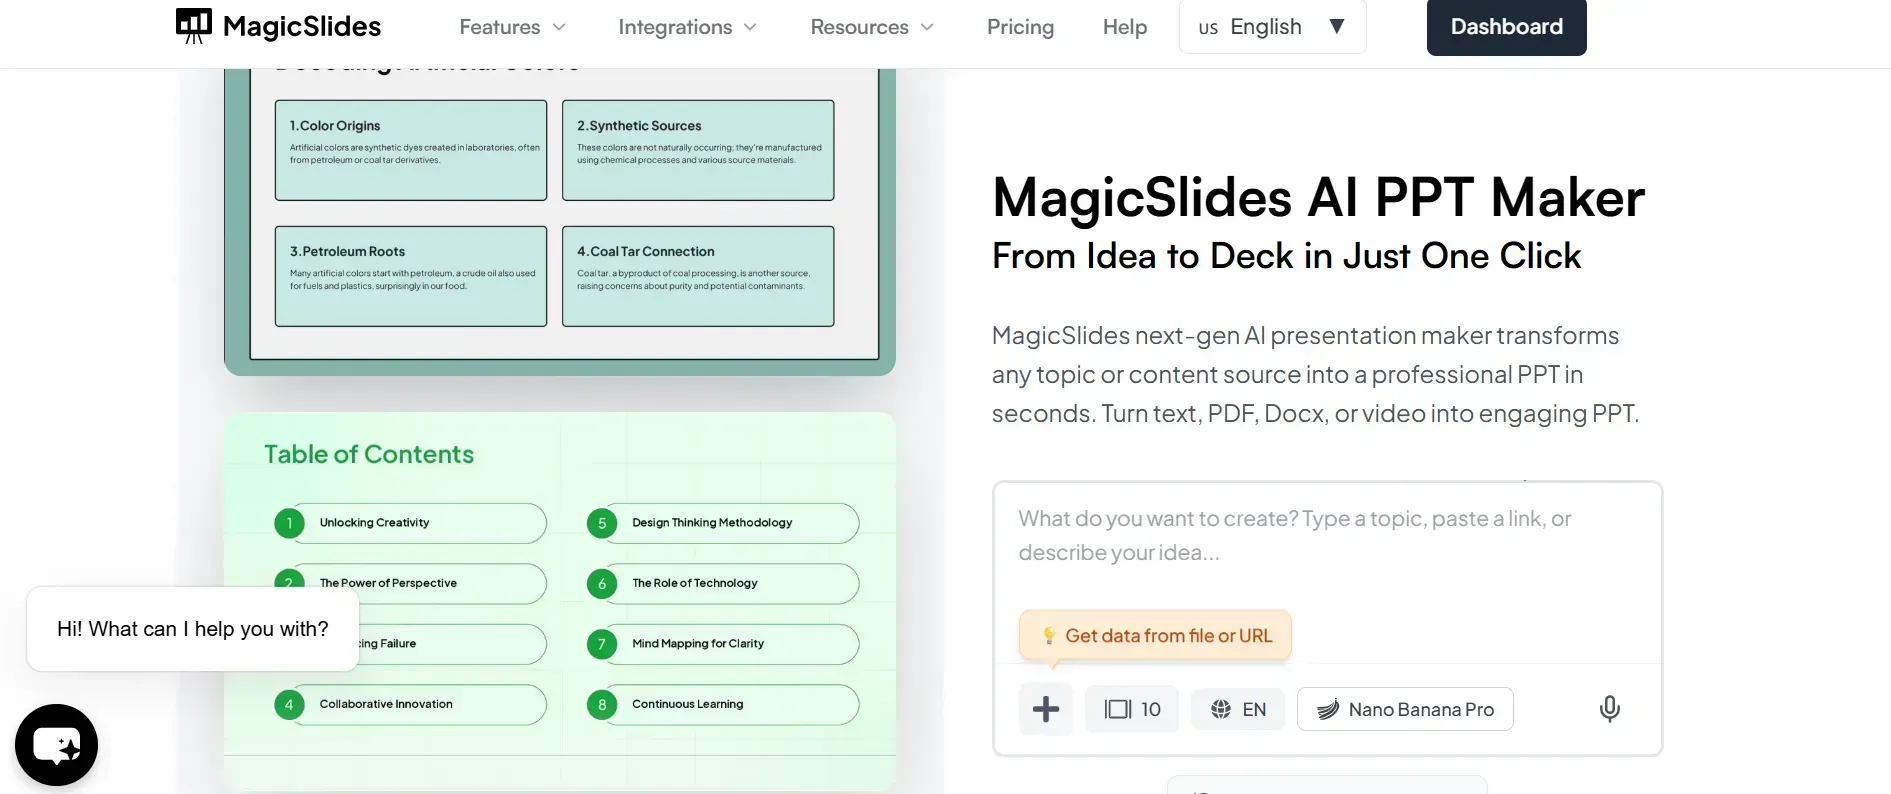The image size is (1891, 794).
Task: Click the 'MagicSlides AI PPT Maker' heading
Action: point(1318,197)
